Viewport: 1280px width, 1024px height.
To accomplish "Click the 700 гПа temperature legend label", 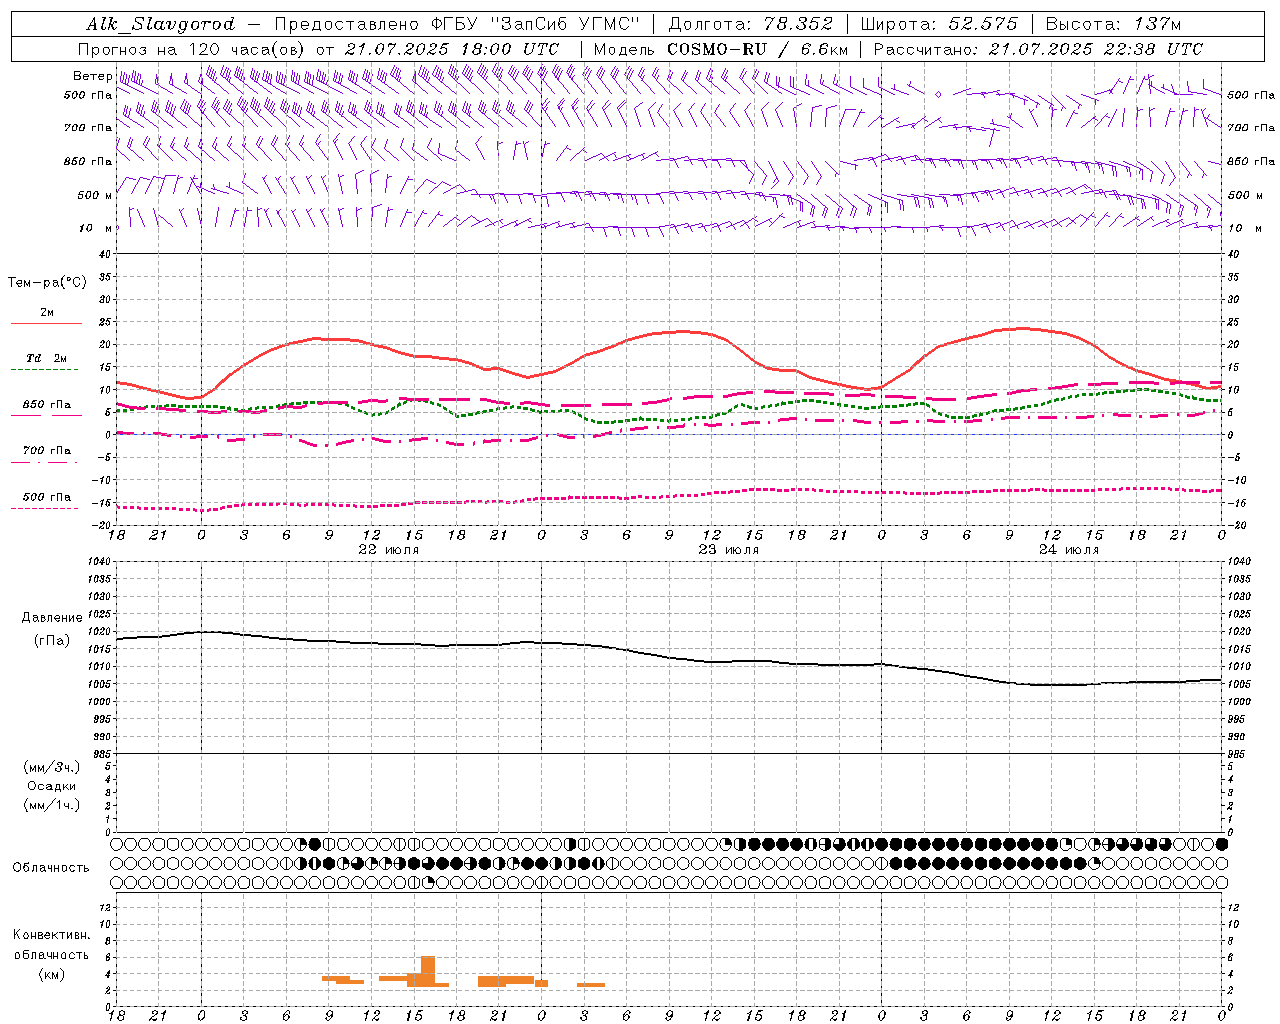I will [x=46, y=451].
